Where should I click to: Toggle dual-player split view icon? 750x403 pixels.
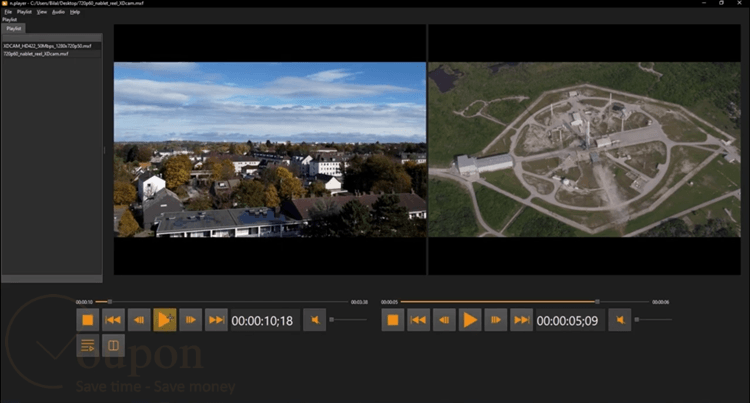[x=113, y=345]
